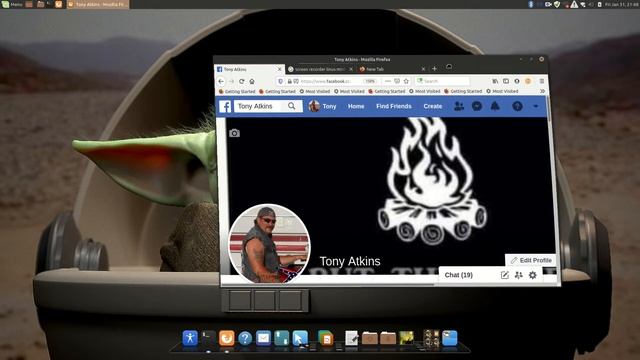
Task: Expand the Facebook account dropdown arrow
Action: click(536, 106)
